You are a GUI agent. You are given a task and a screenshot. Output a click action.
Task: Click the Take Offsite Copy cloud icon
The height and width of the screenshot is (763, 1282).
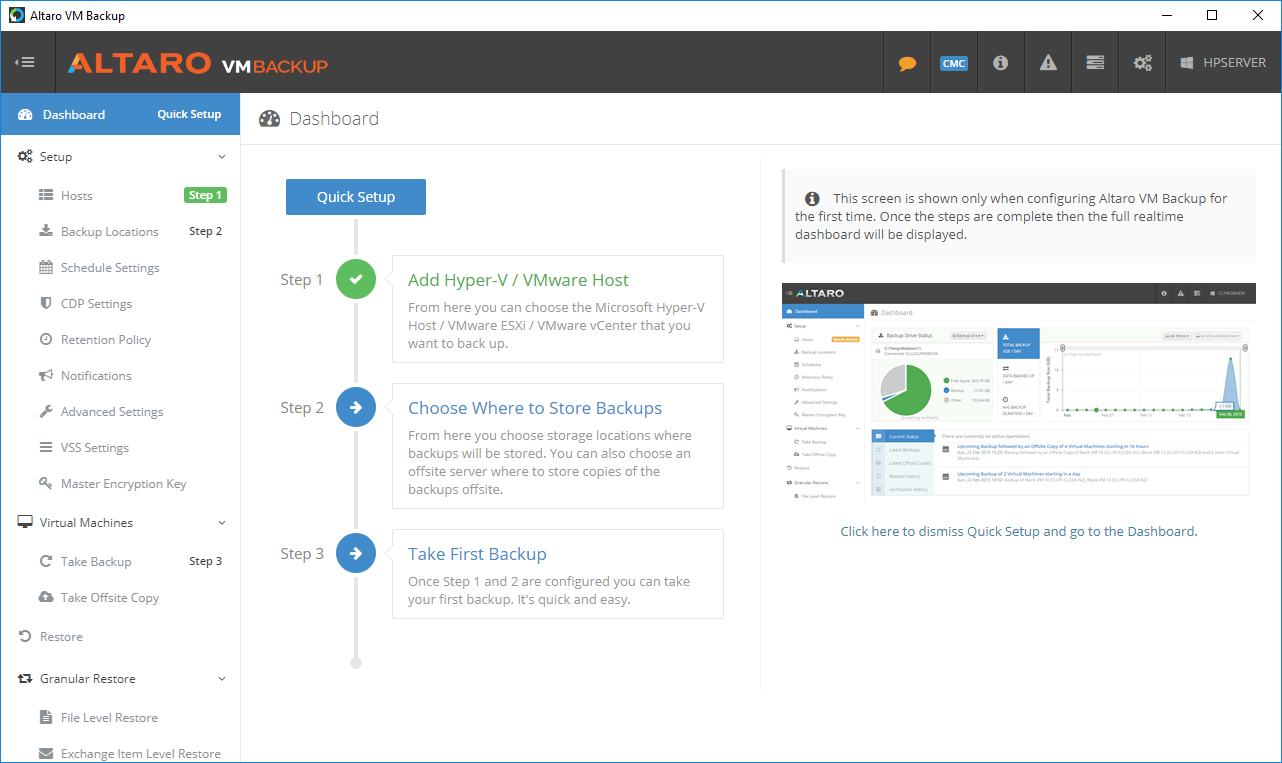pos(46,597)
